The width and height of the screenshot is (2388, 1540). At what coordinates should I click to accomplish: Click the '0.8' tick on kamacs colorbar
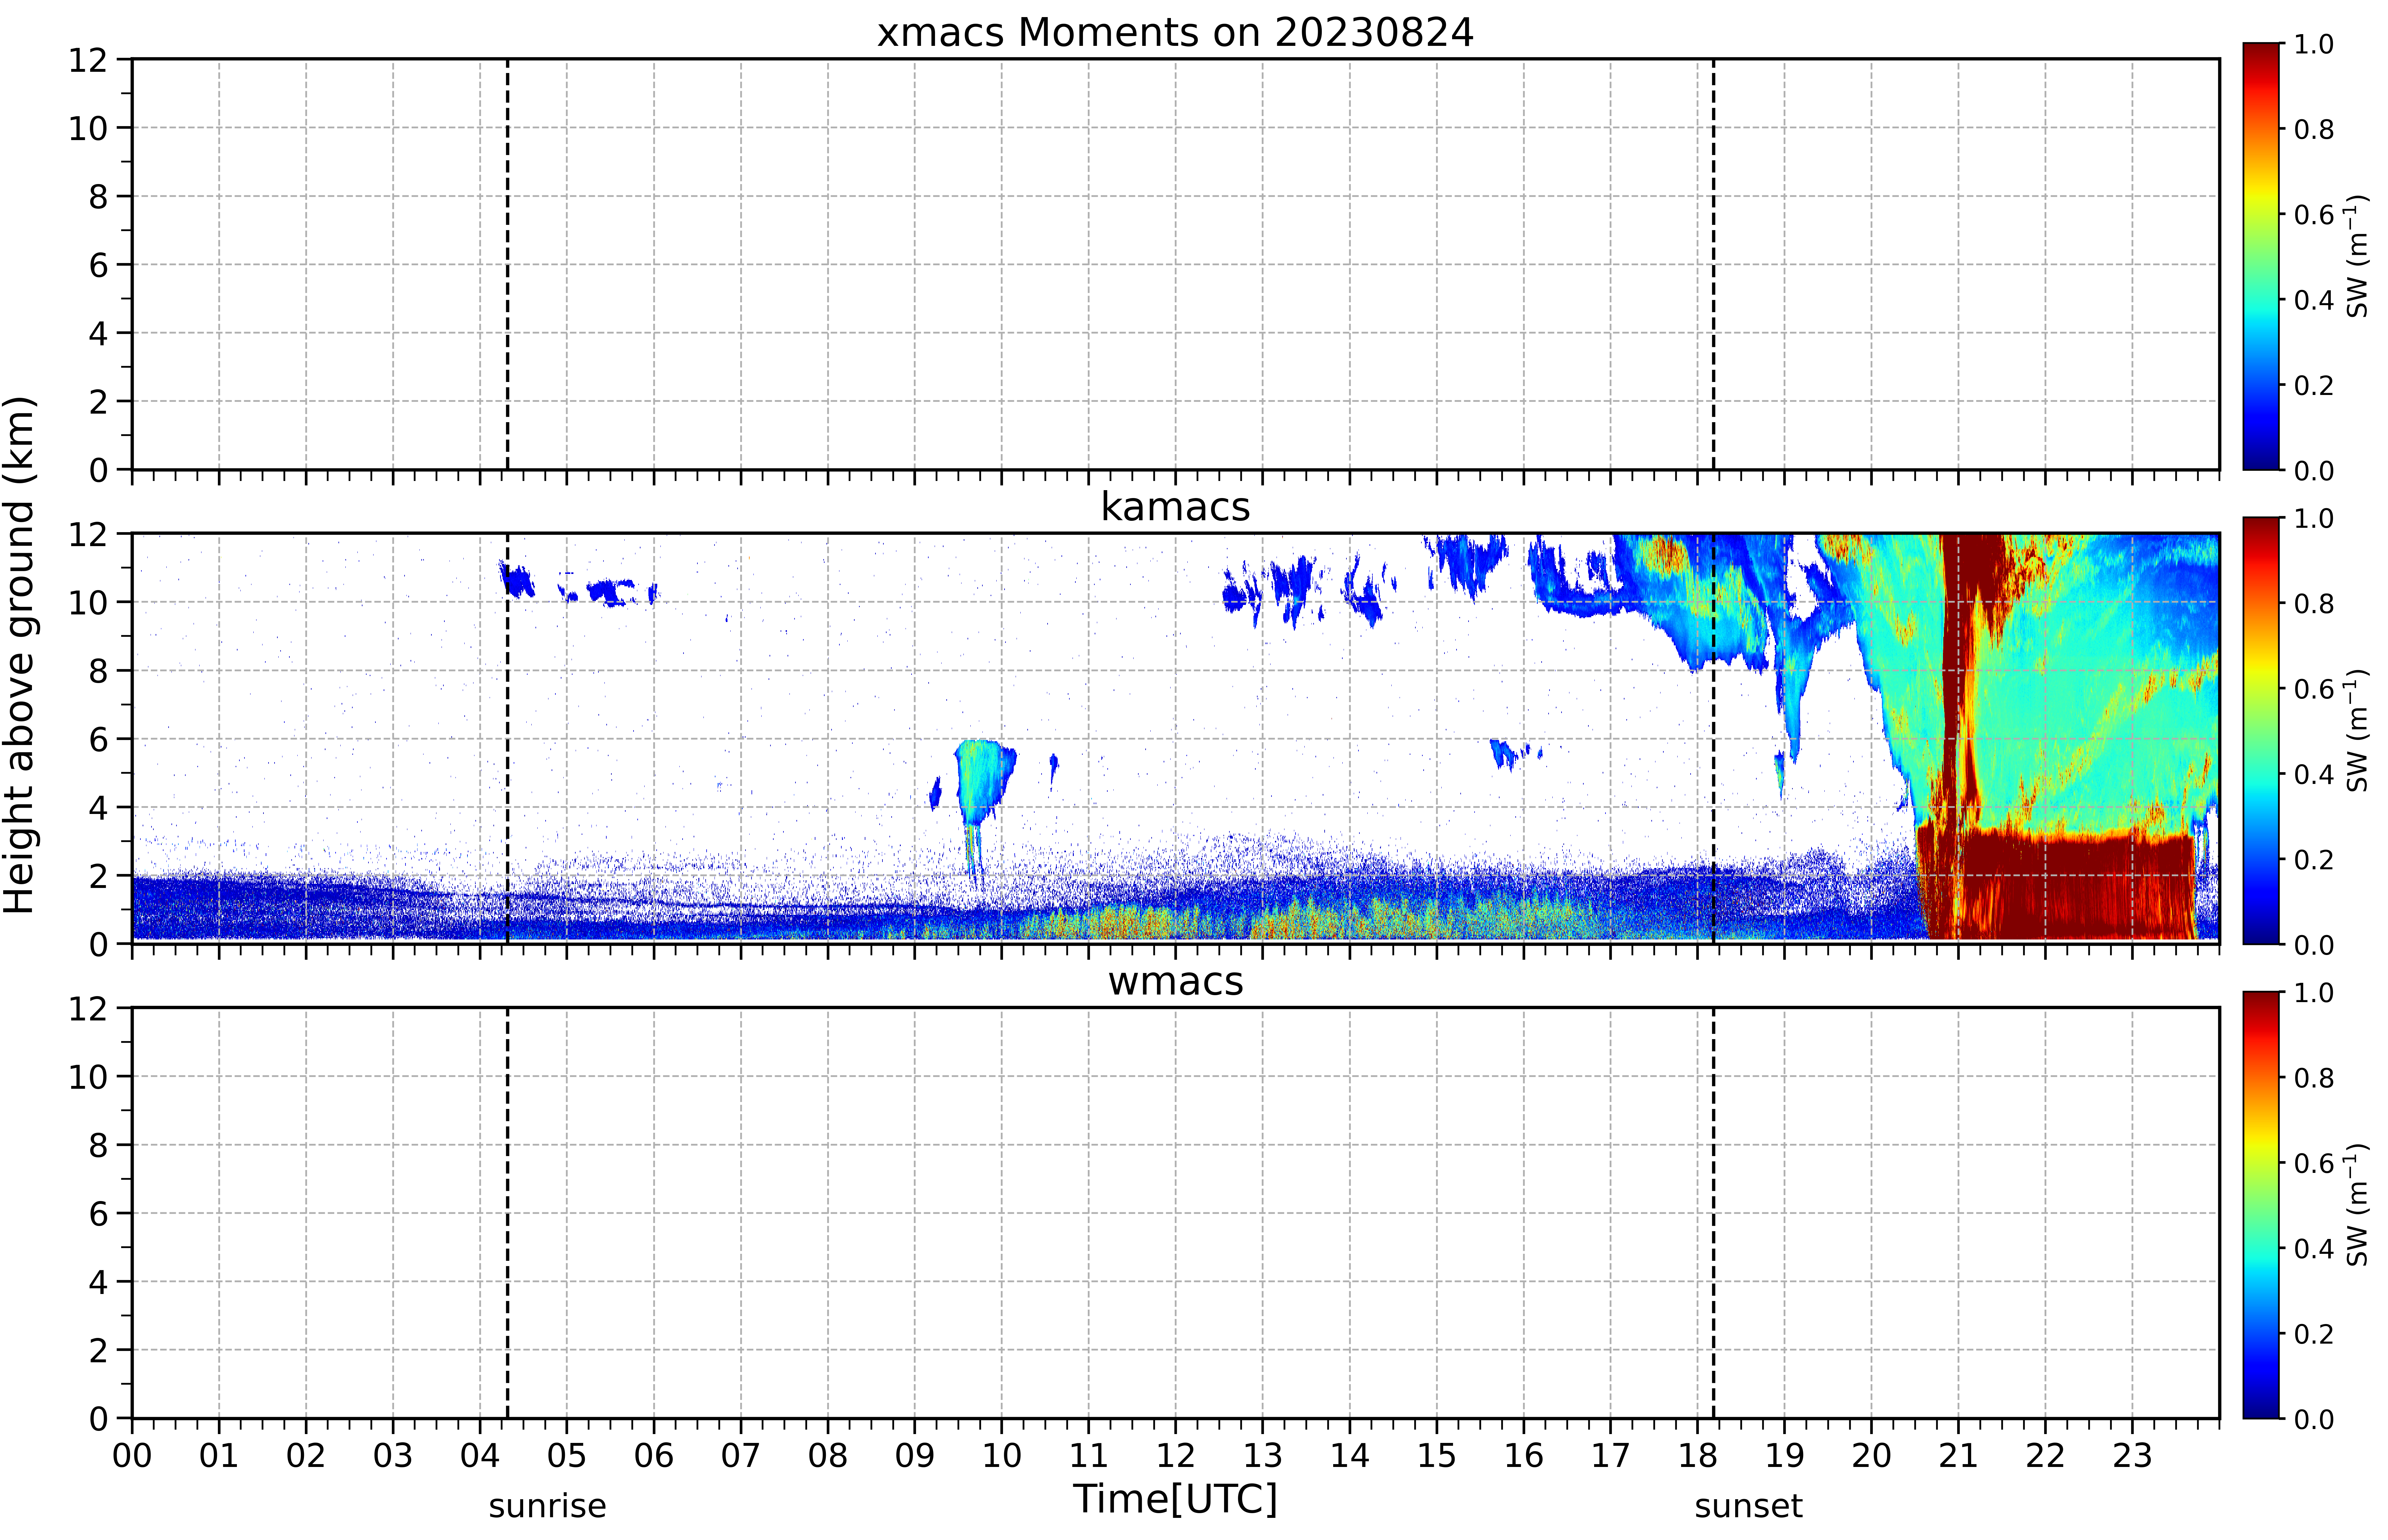2314,603
